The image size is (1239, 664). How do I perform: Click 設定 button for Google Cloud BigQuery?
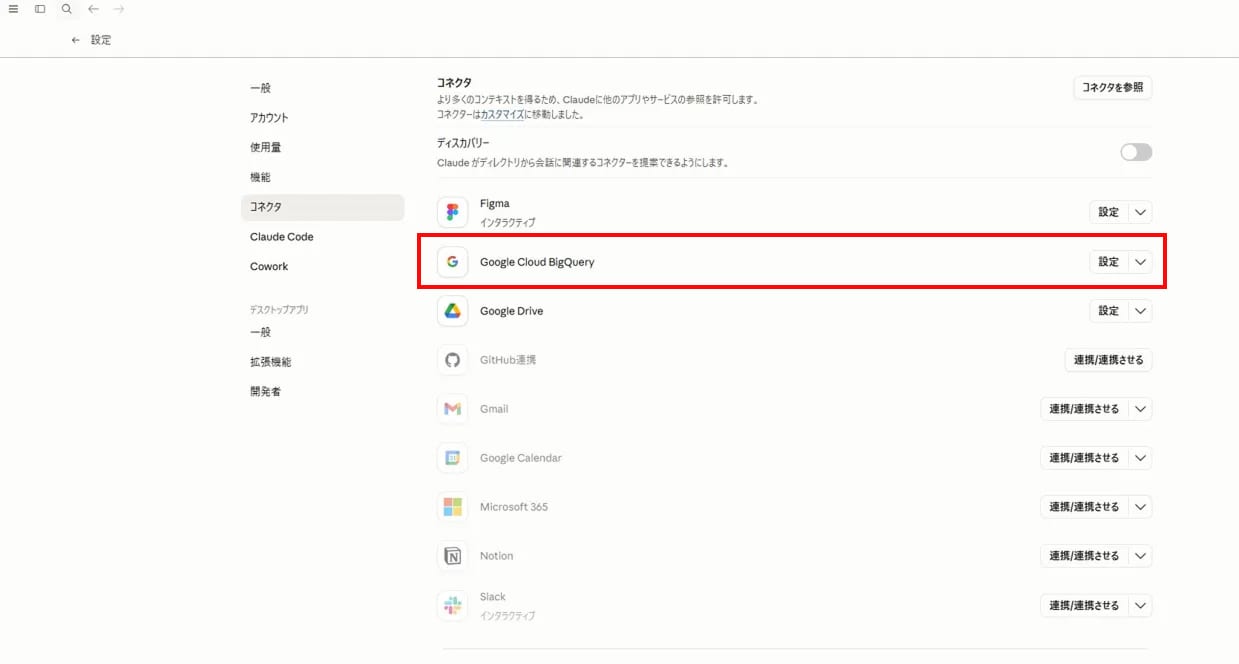coord(1109,262)
